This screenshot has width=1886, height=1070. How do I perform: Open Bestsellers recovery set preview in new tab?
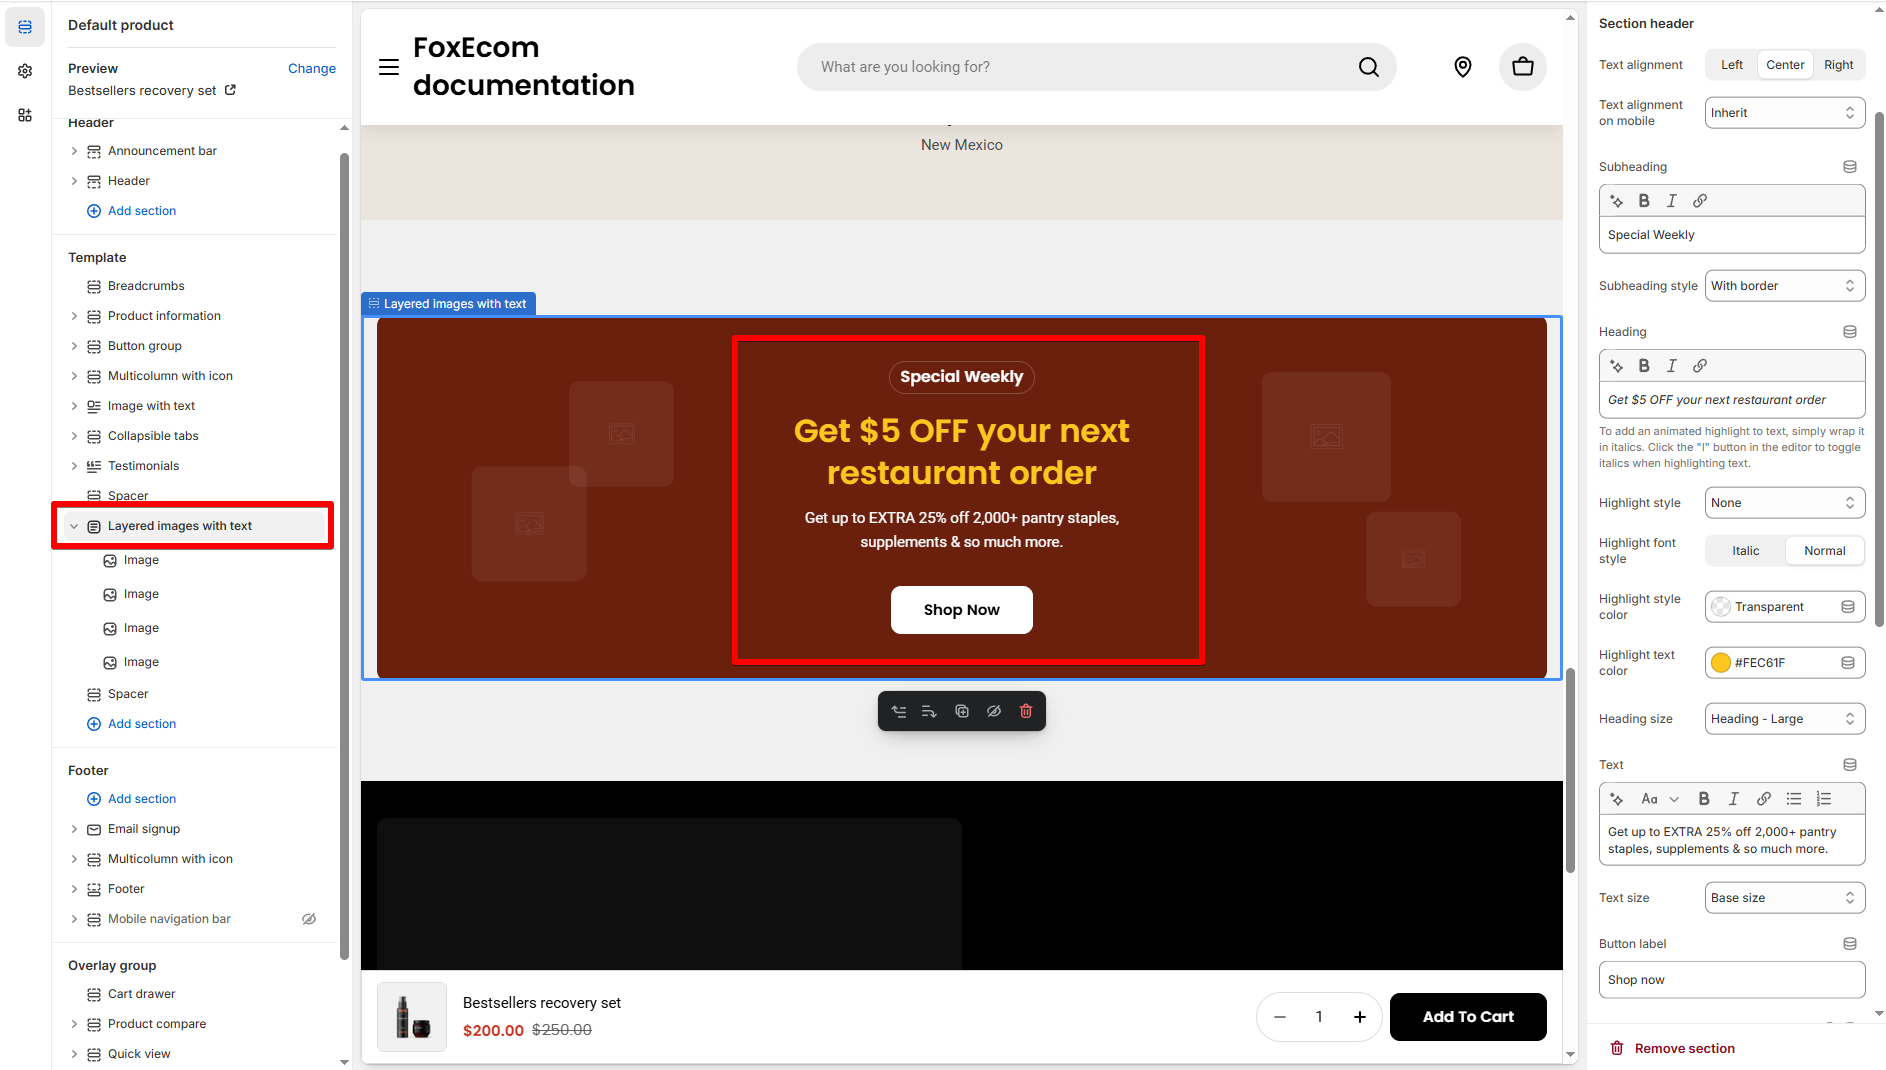coord(230,90)
